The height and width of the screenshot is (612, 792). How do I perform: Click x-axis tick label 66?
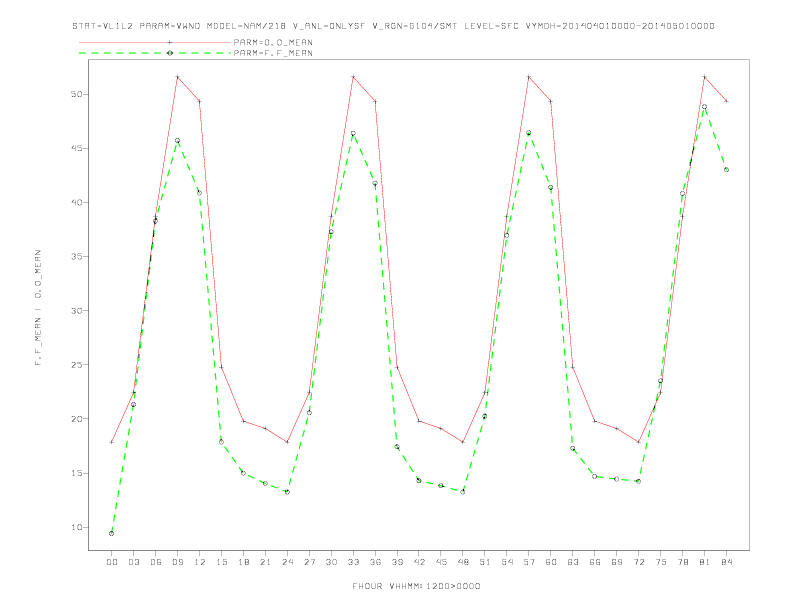[595, 562]
